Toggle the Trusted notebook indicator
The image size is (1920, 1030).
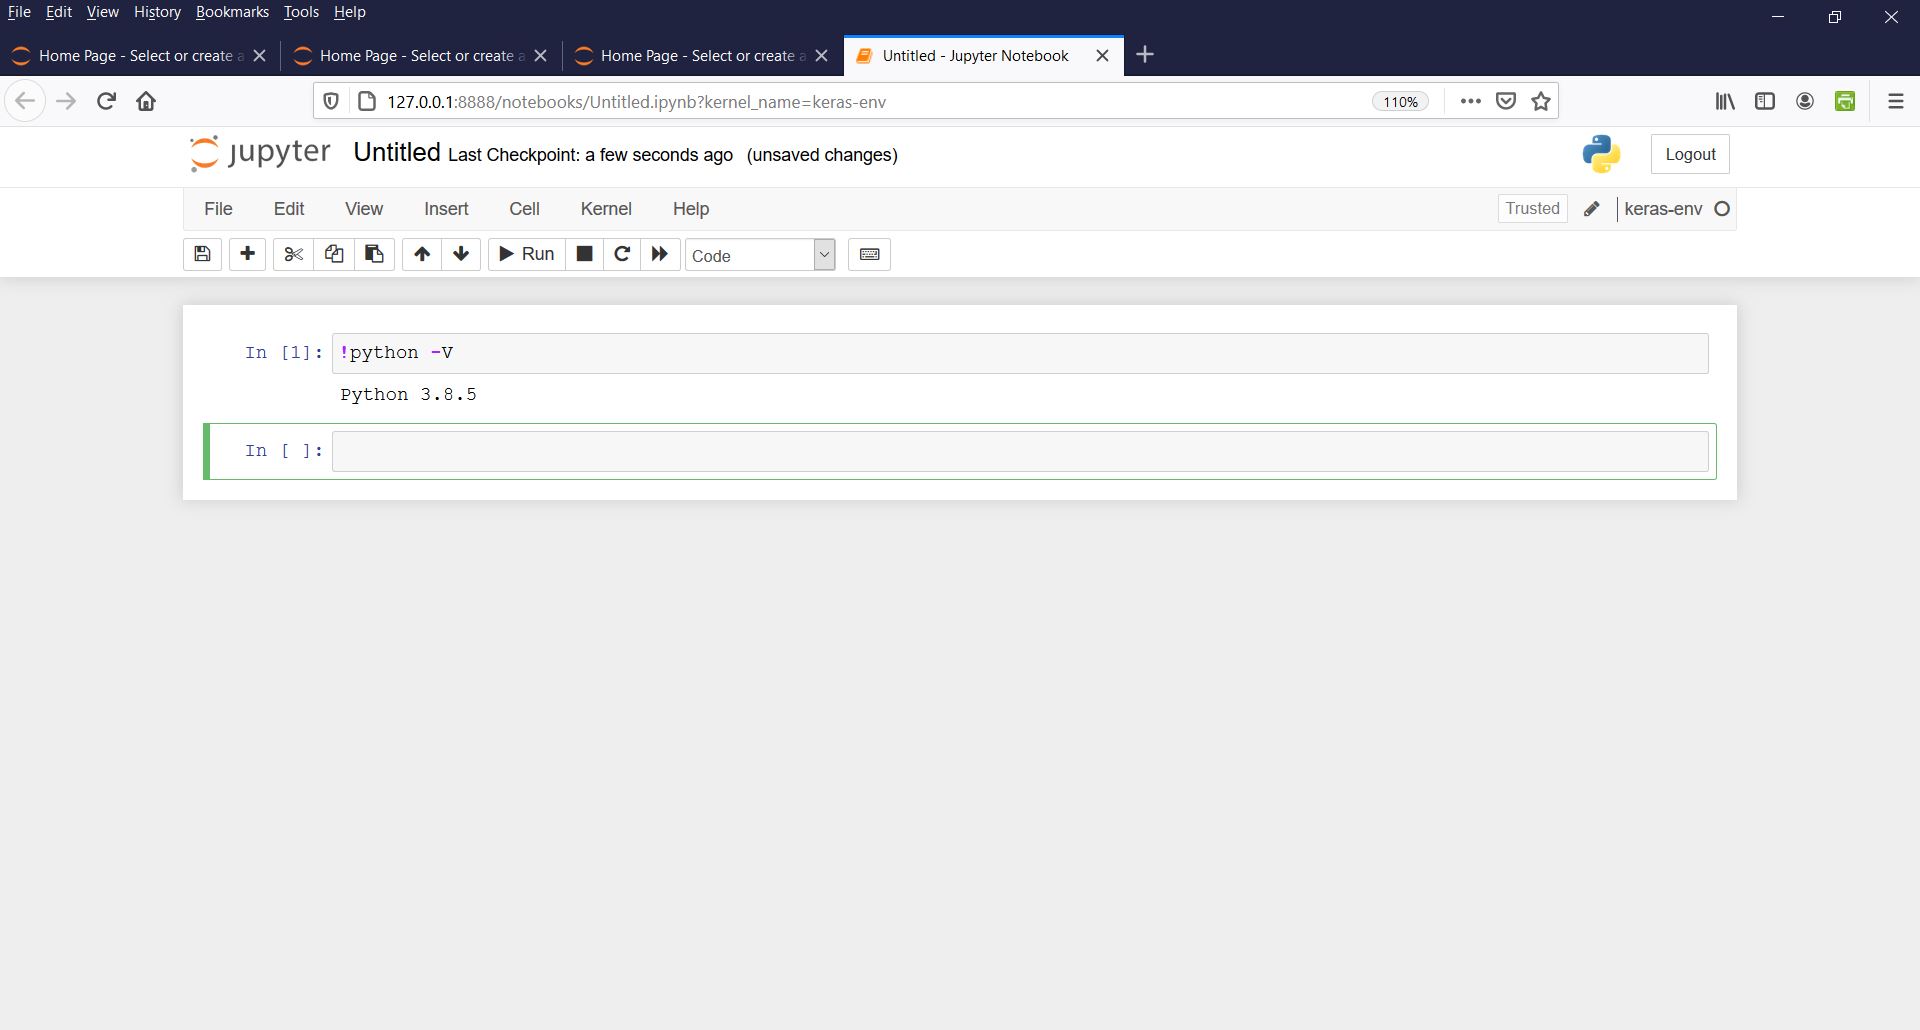pyautogui.click(x=1532, y=208)
